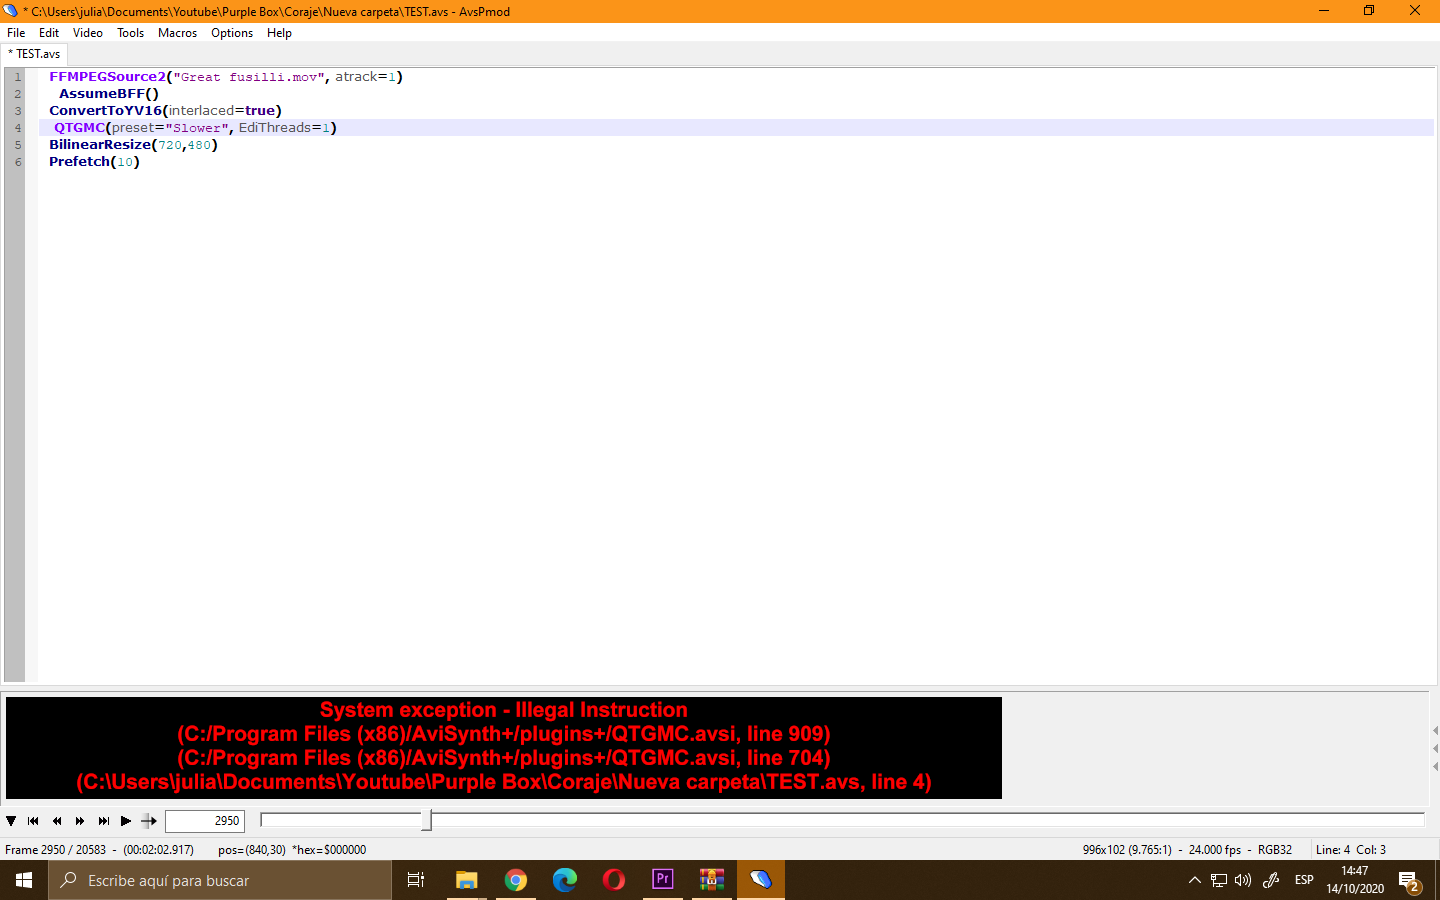Switch the ESP input language indicator

(1304, 880)
